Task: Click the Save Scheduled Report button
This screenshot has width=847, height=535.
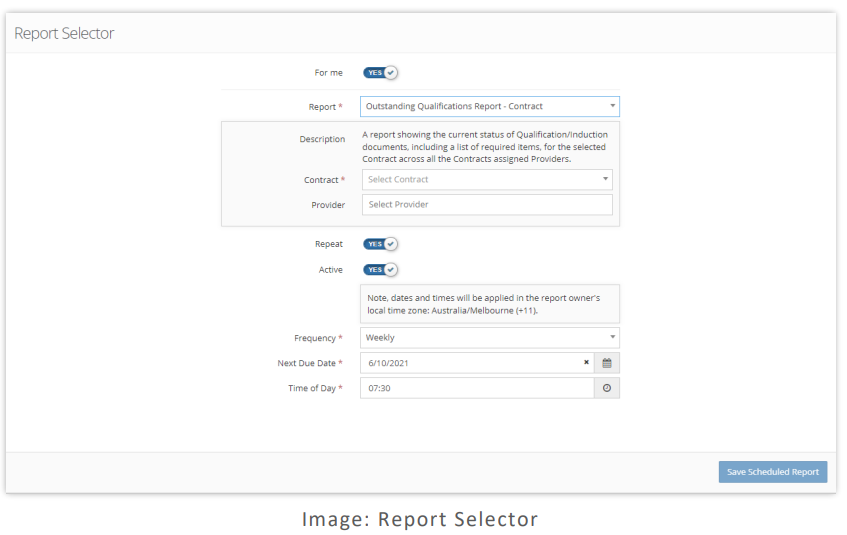Action: click(772, 472)
